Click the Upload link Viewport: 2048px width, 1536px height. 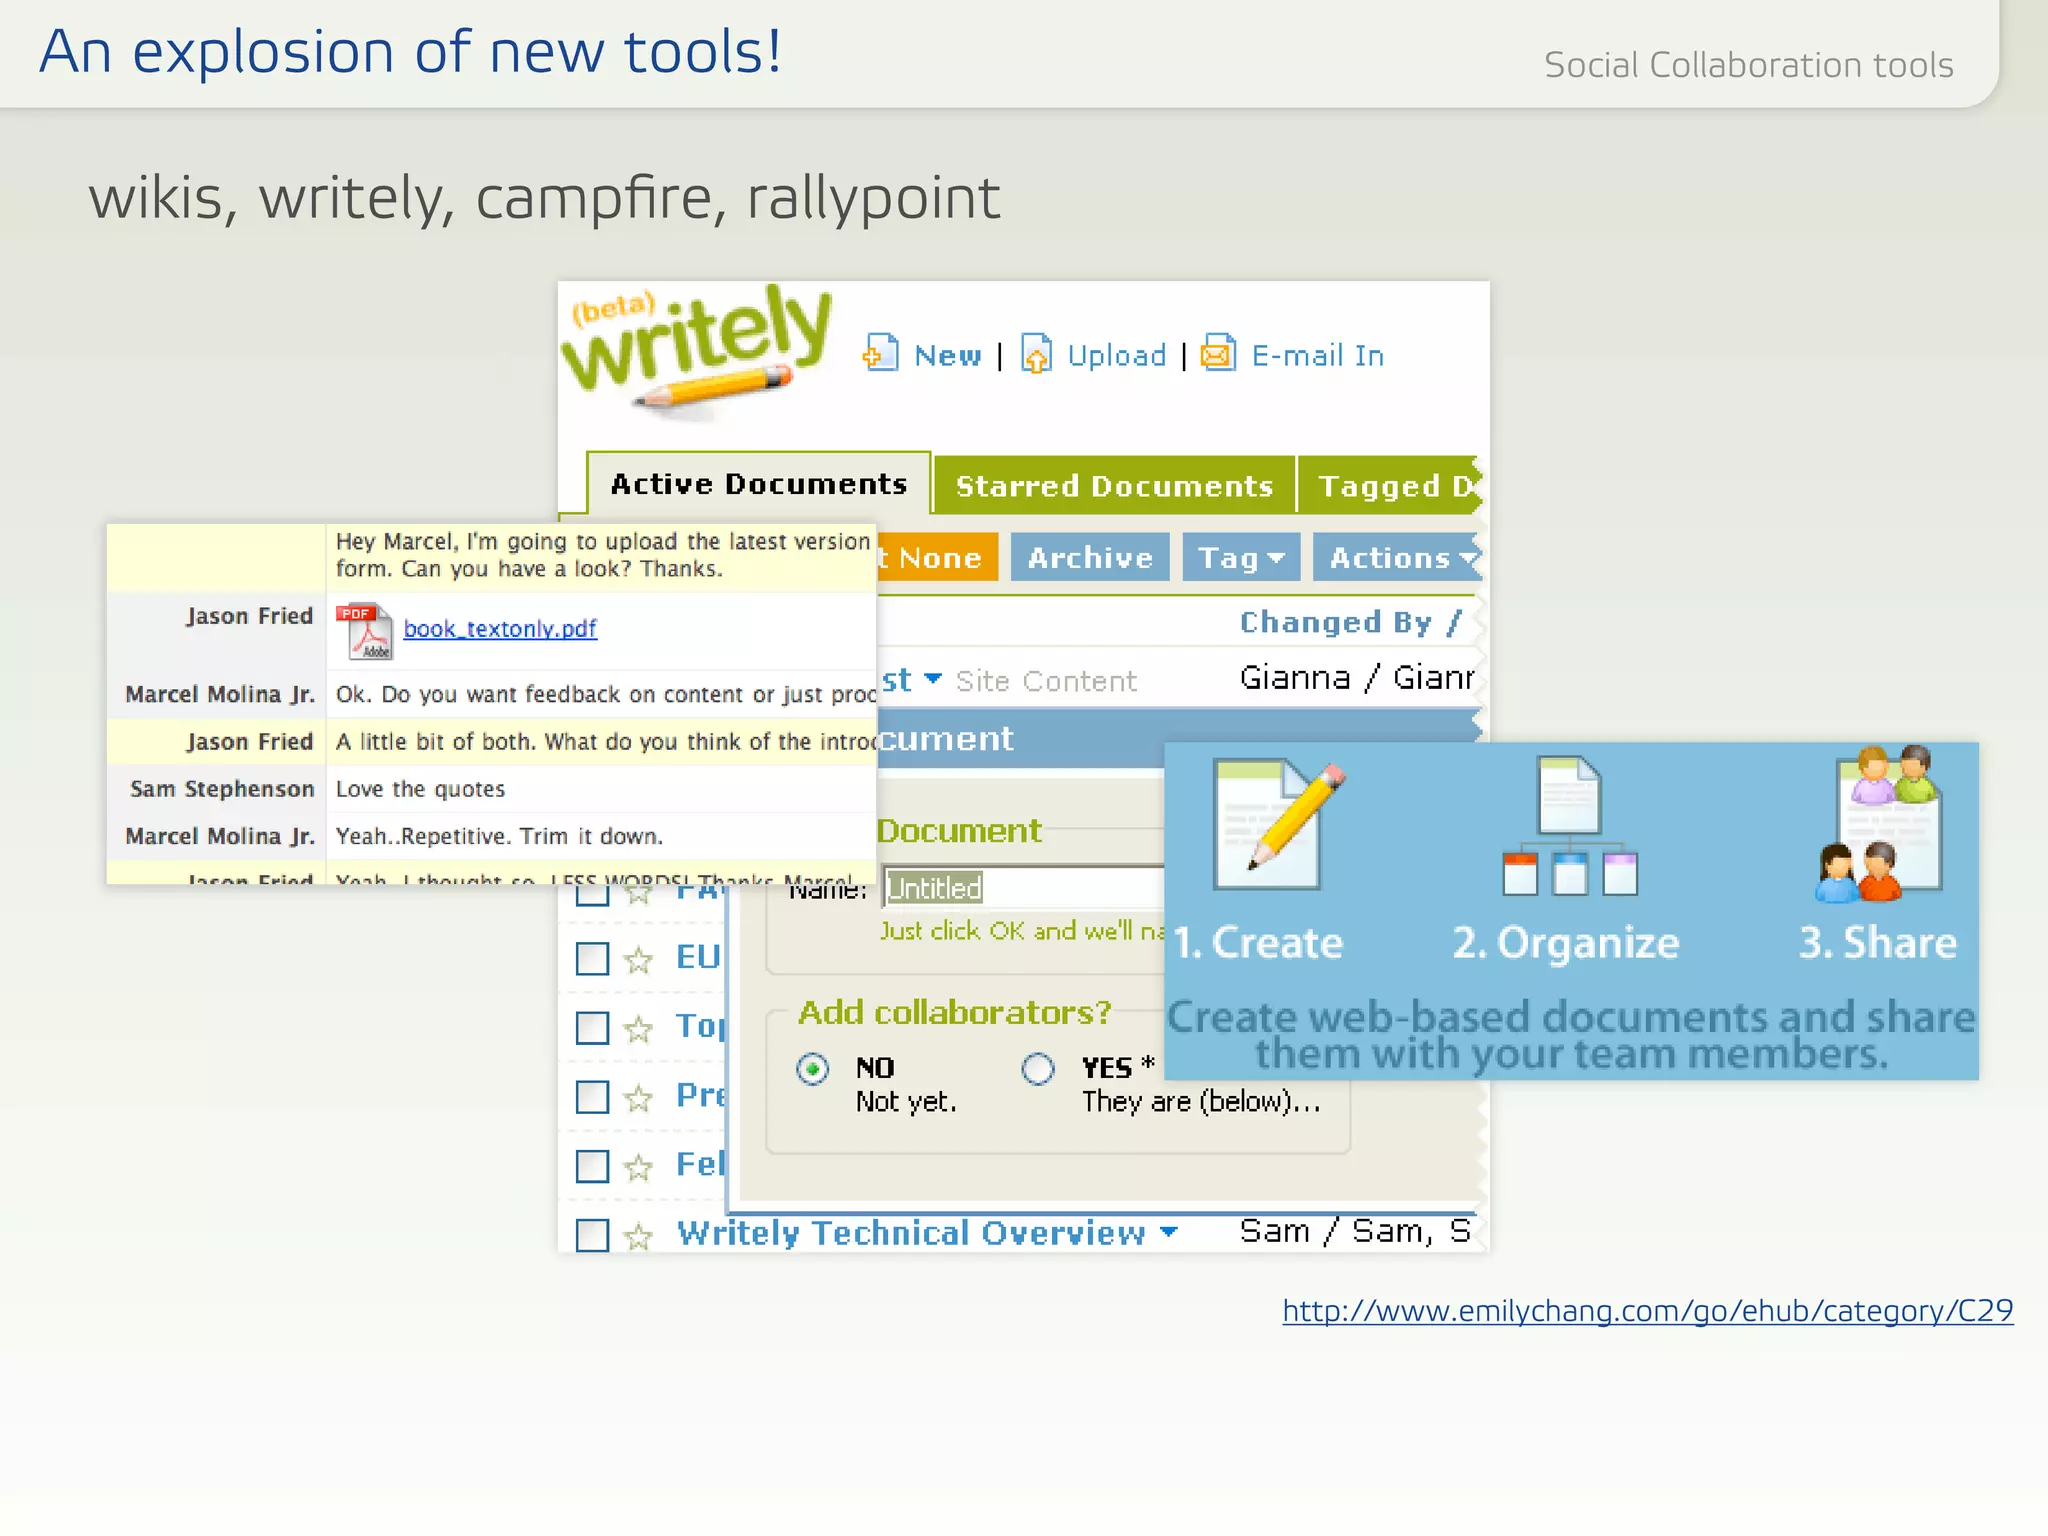[x=1117, y=355]
